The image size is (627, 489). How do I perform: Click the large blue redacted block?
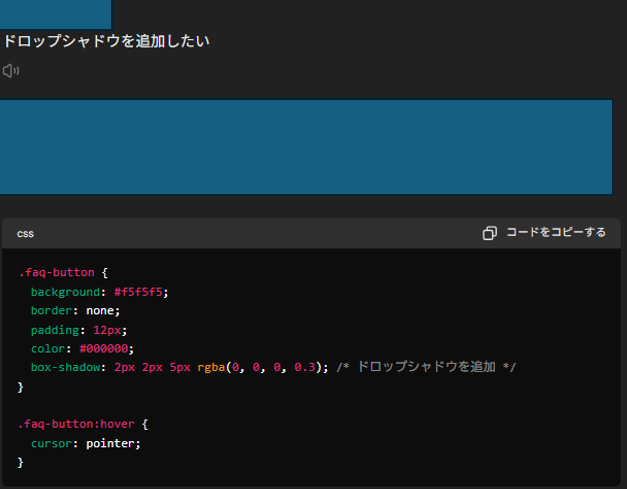point(306,147)
